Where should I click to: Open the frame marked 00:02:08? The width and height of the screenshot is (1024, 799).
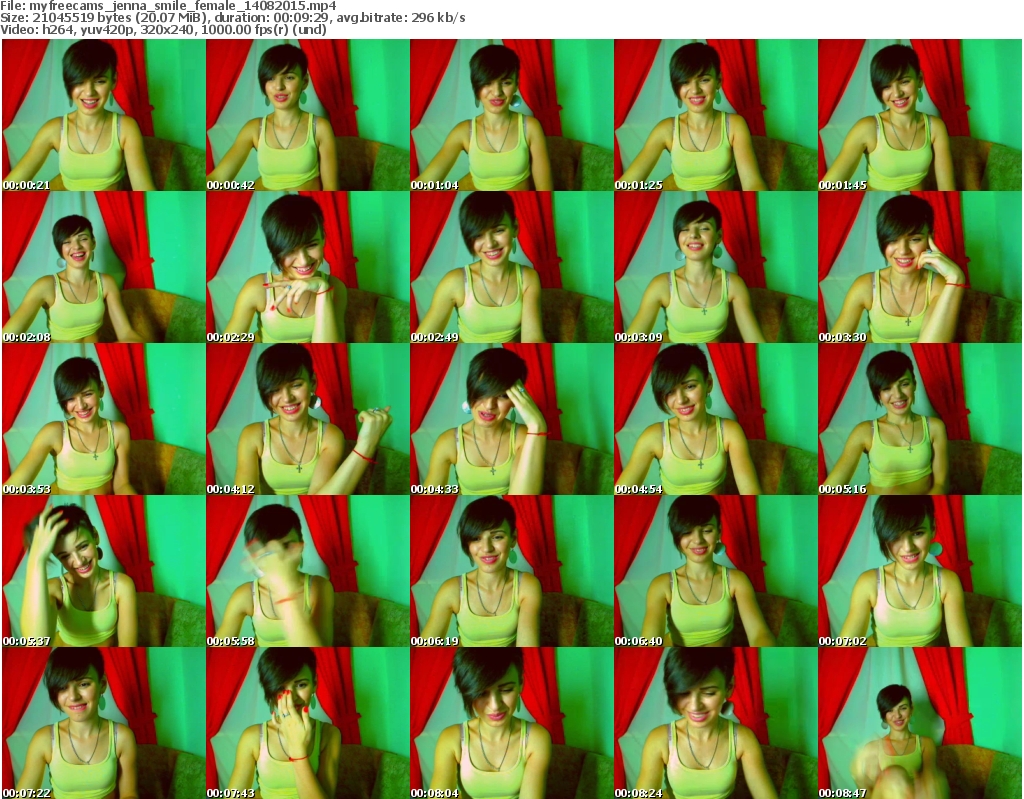coord(104,267)
